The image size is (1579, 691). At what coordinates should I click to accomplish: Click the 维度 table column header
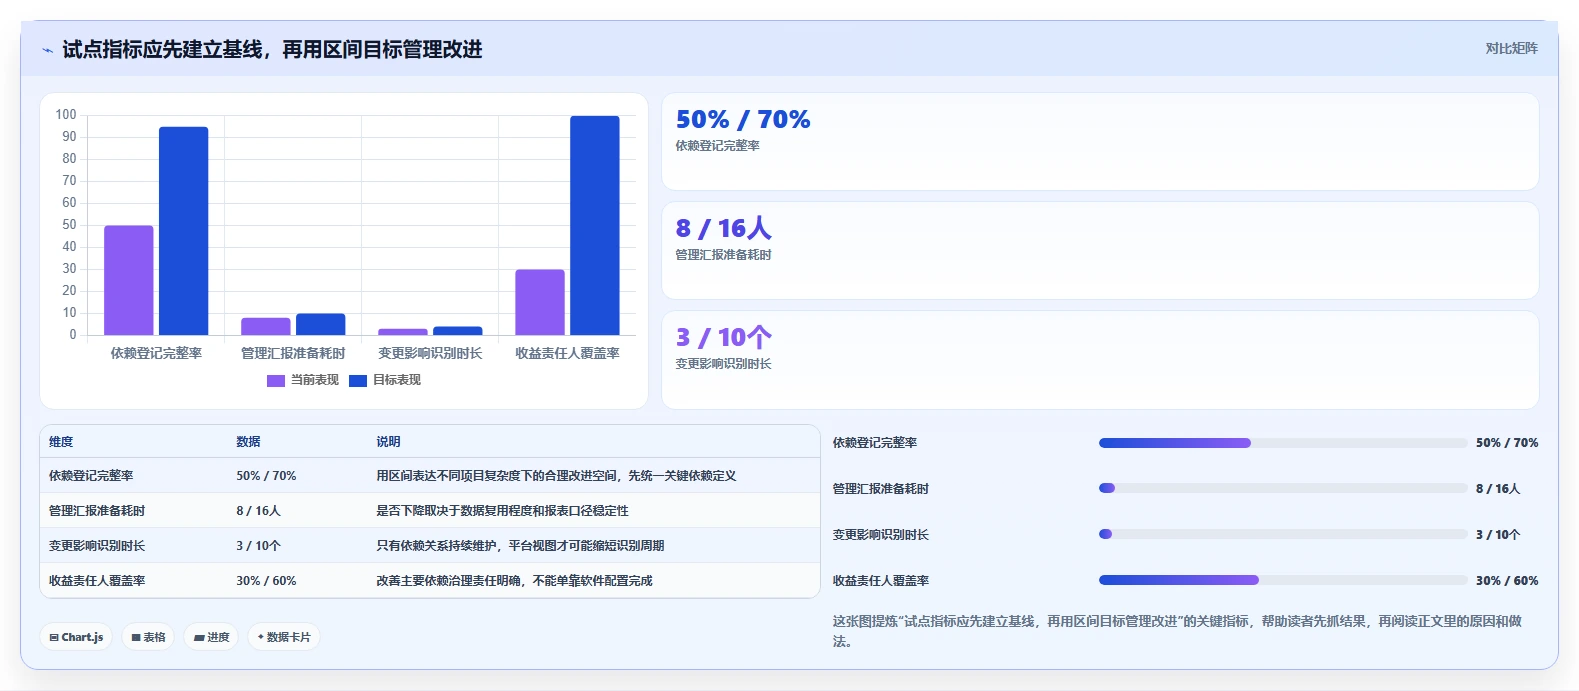pos(61,441)
